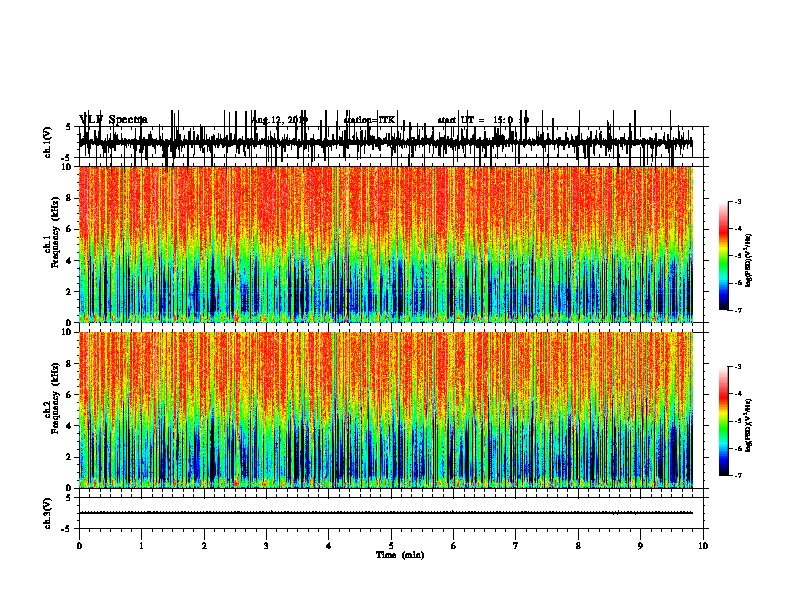Click the '9' tick on time axis
Screen dimensions: 792x612
click(x=640, y=546)
